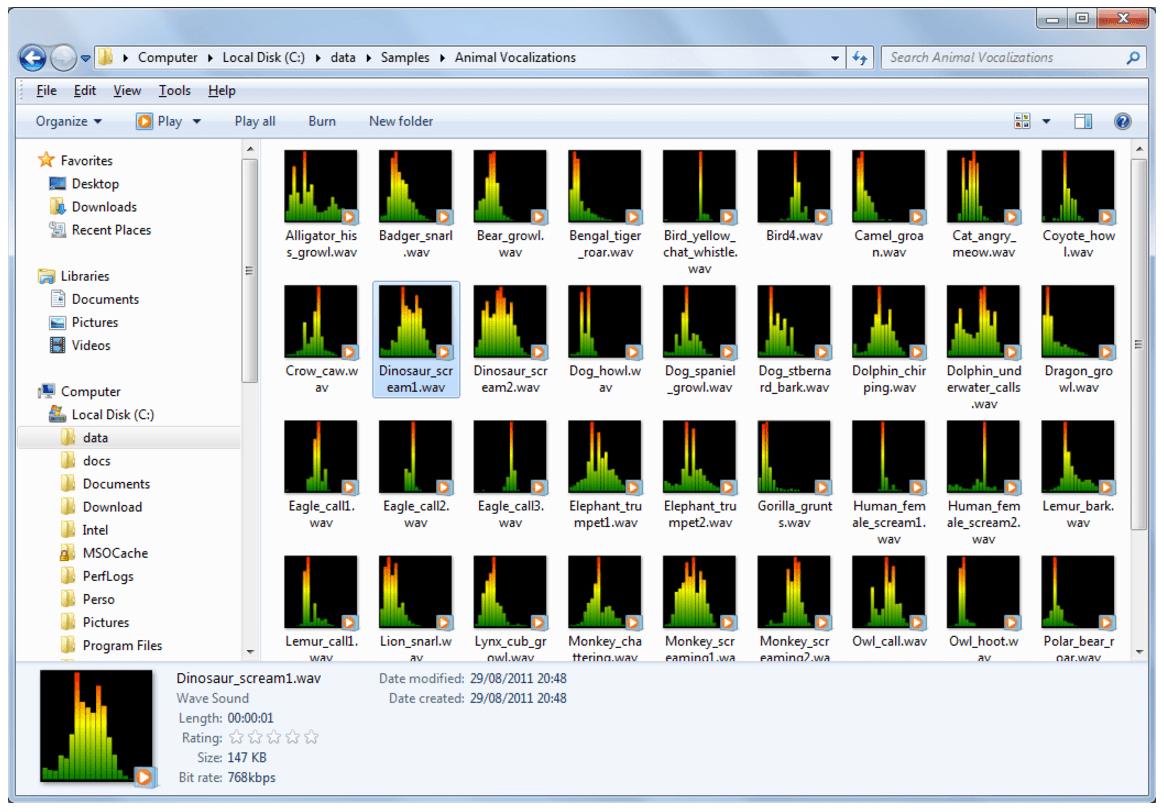The height and width of the screenshot is (812, 1164).
Task: Select Dog_howl.wav file icon
Action: tap(605, 322)
